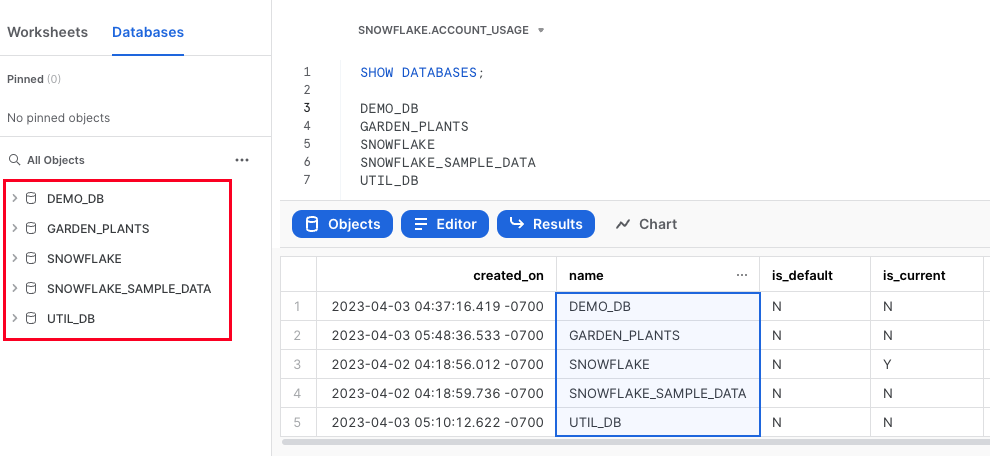Expand the SNOWFLAKE database node
The height and width of the screenshot is (456, 990).
click(x=15, y=258)
